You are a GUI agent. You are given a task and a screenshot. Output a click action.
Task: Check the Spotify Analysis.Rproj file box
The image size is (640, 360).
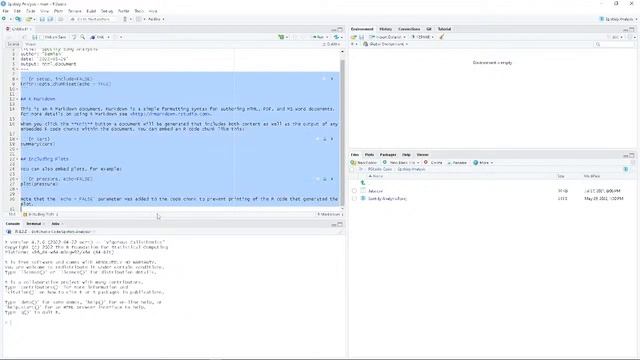pyautogui.click(x=354, y=199)
